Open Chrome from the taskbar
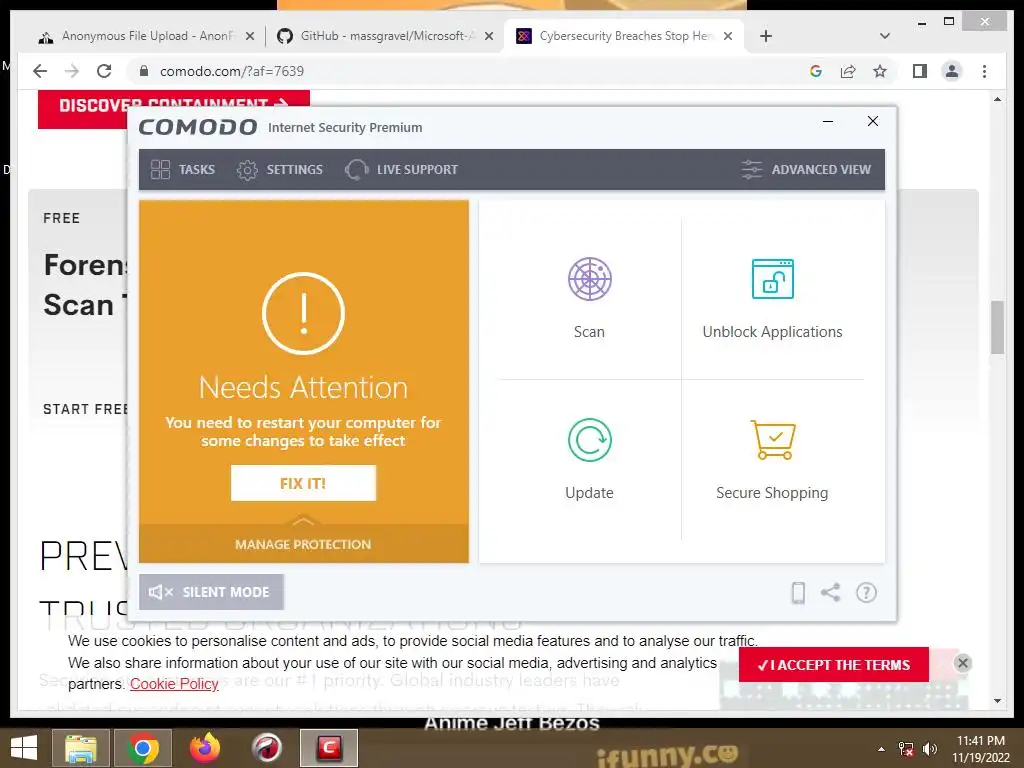The image size is (1024, 768). click(143, 748)
